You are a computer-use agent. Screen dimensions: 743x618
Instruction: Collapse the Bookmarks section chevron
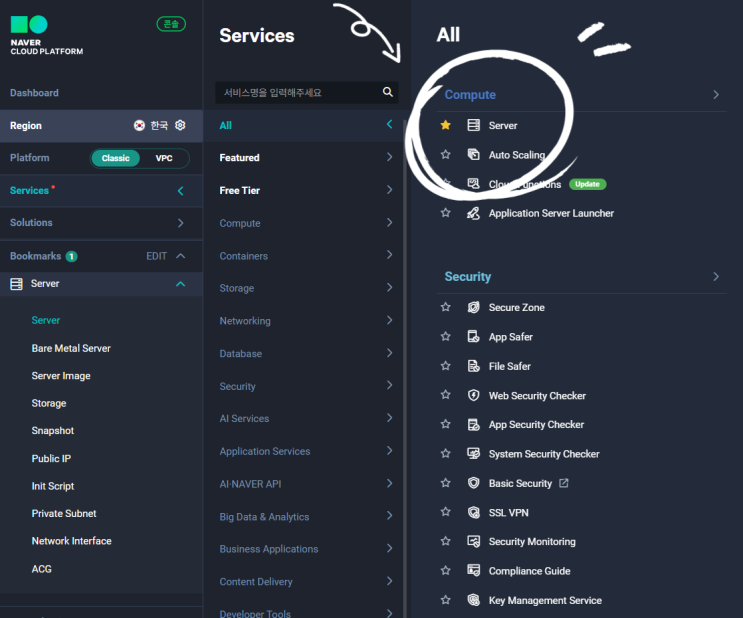pyautogui.click(x=181, y=256)
